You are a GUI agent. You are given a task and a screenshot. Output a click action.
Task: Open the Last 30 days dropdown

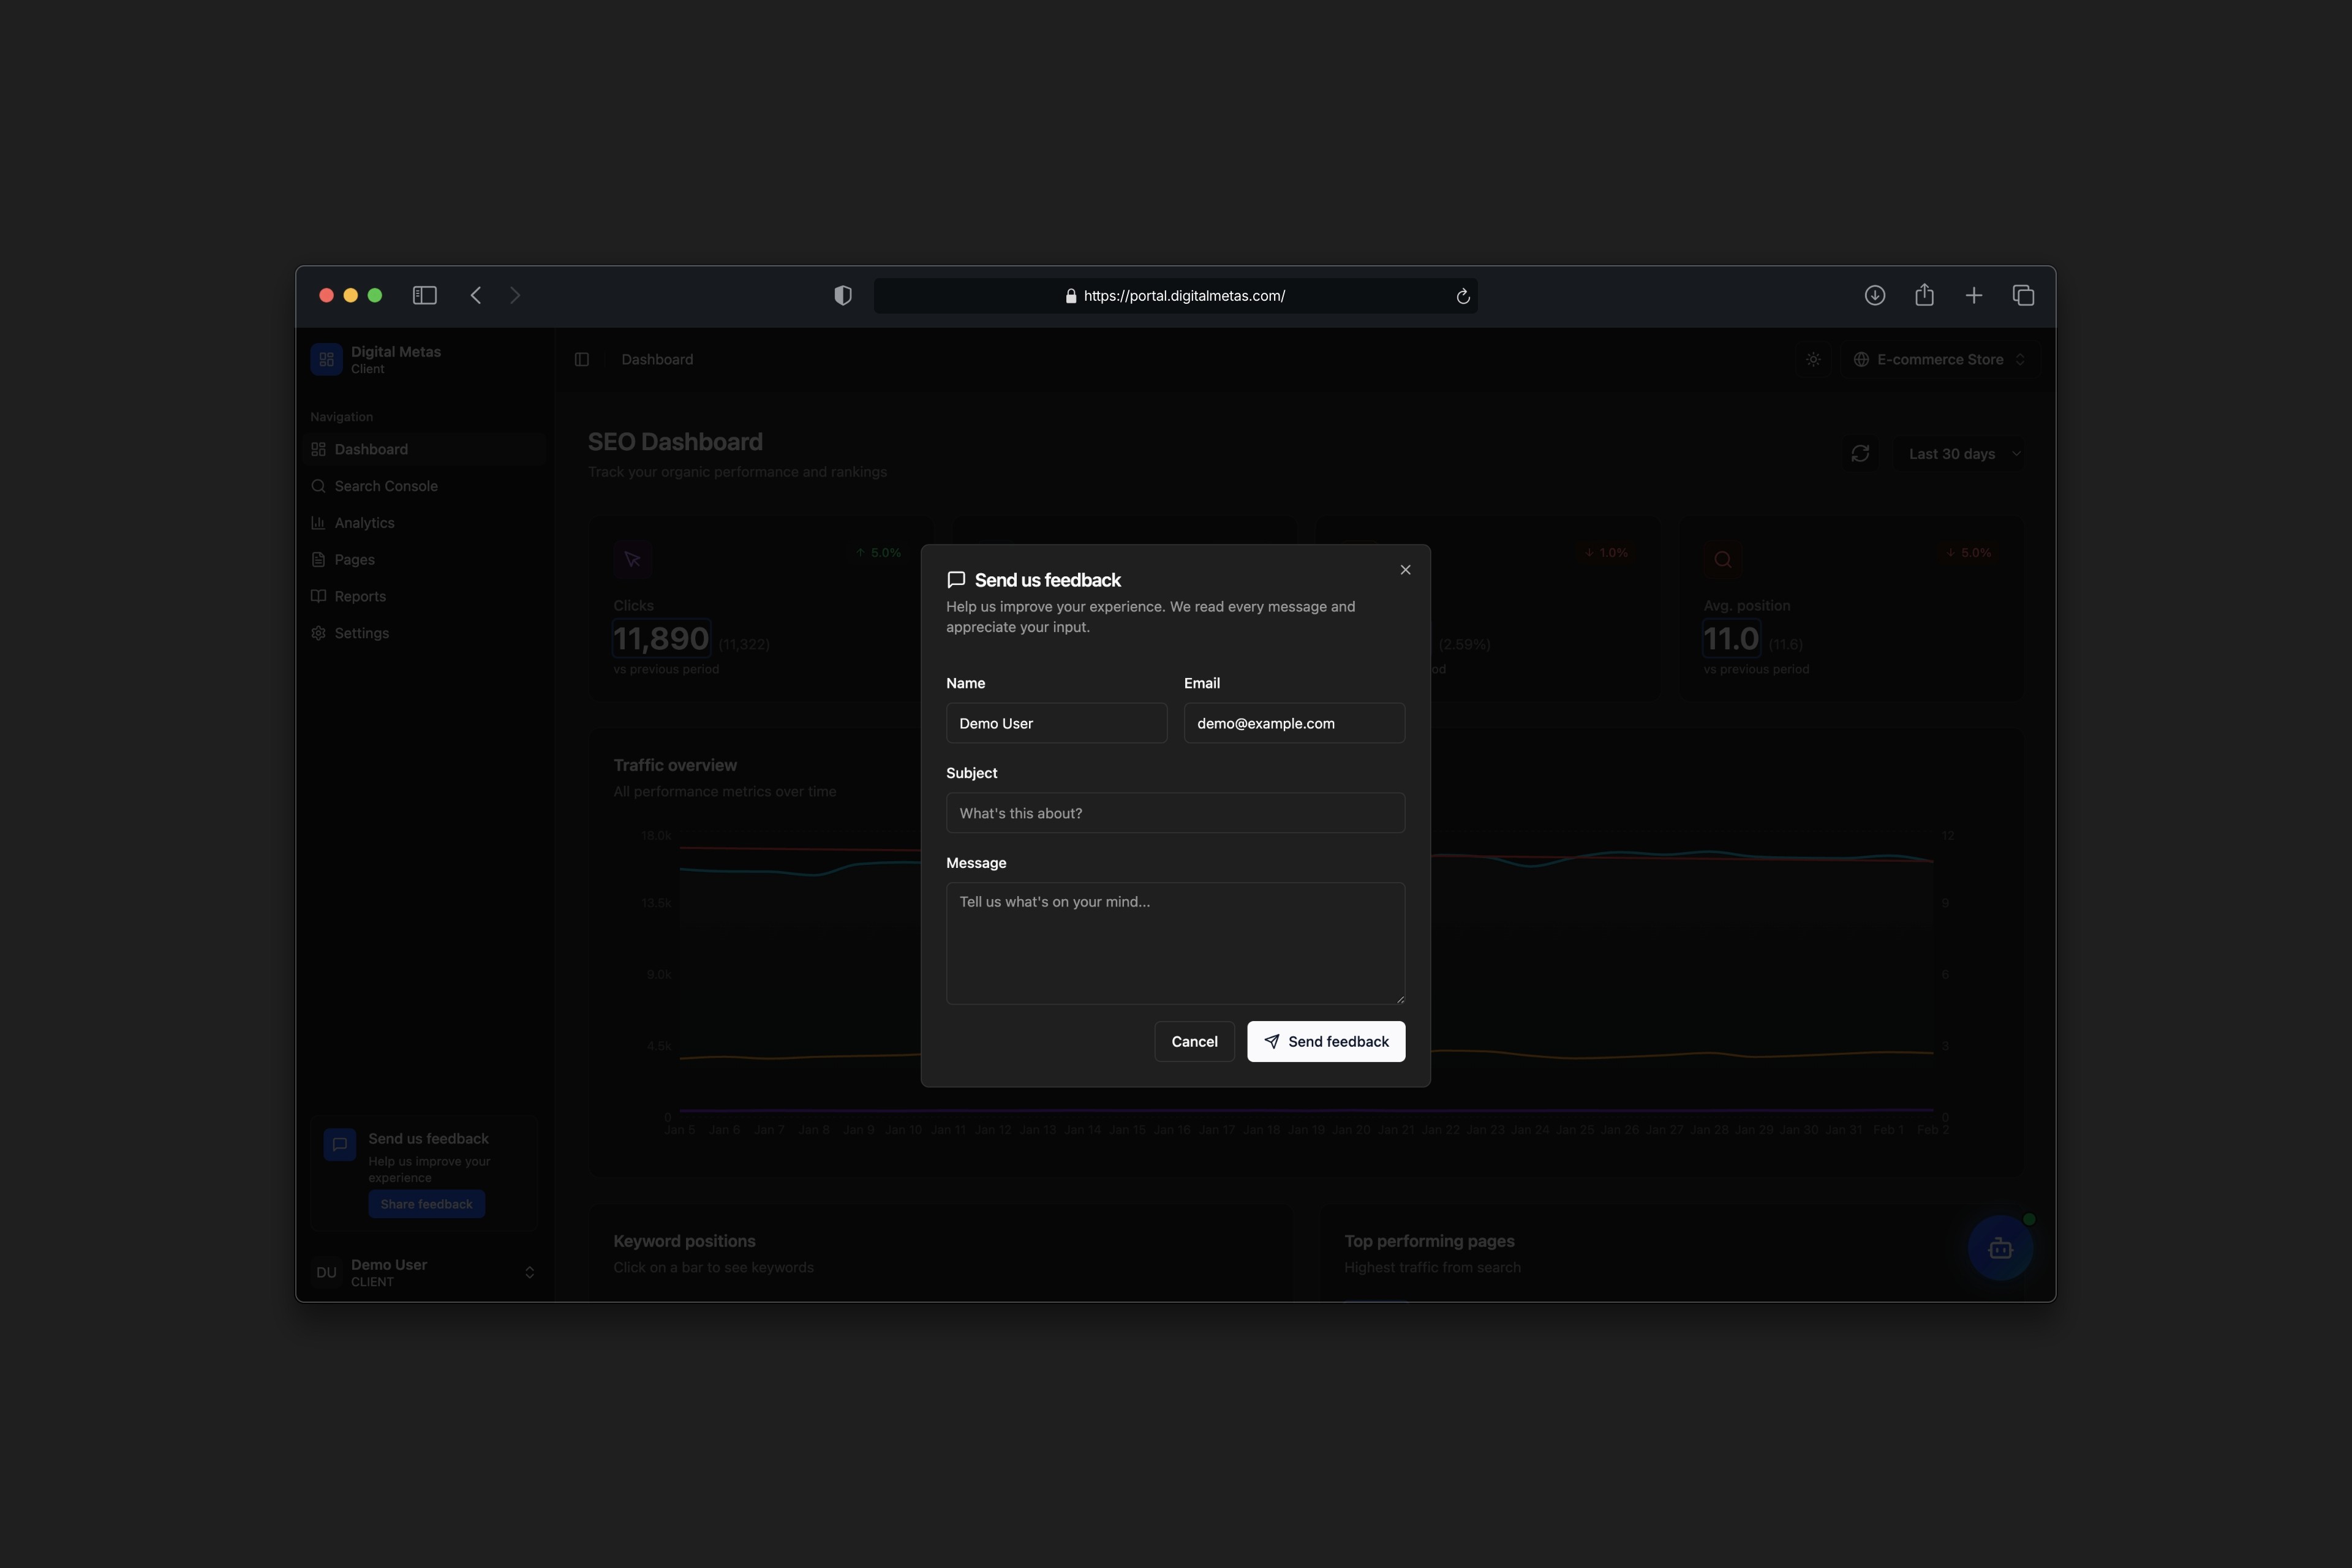click(x=1963, y=454)
